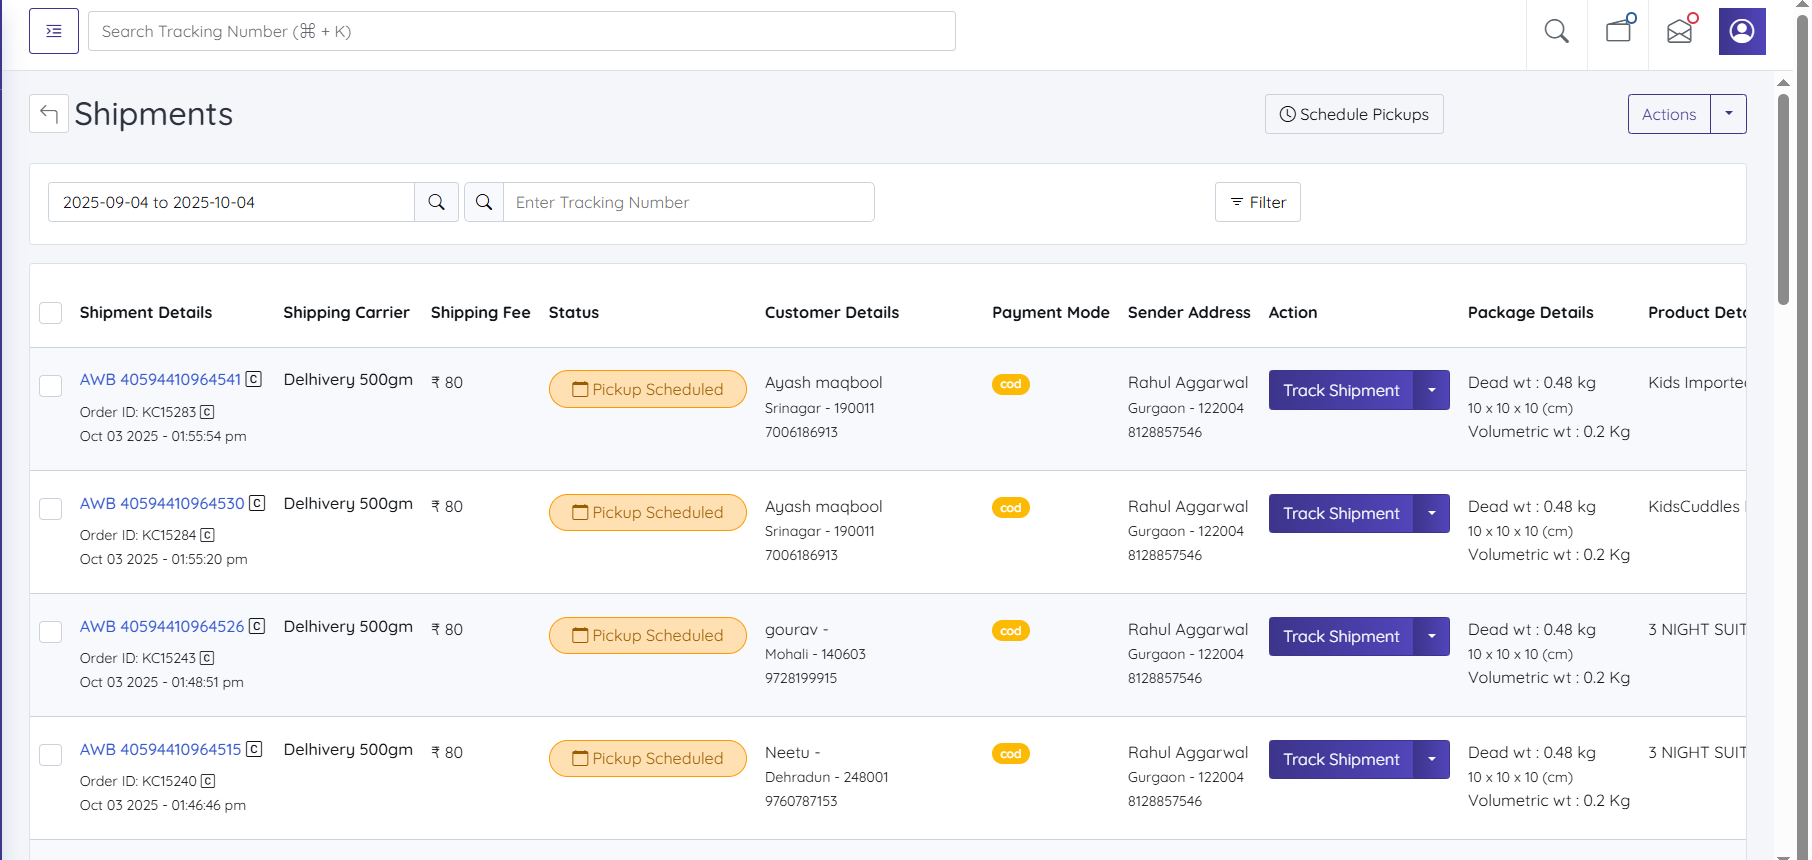Tick checkbox for AWB 40594410964515
Viewport: 1812px width, 860px height.
pyautogui.click(x=51, y=755)
